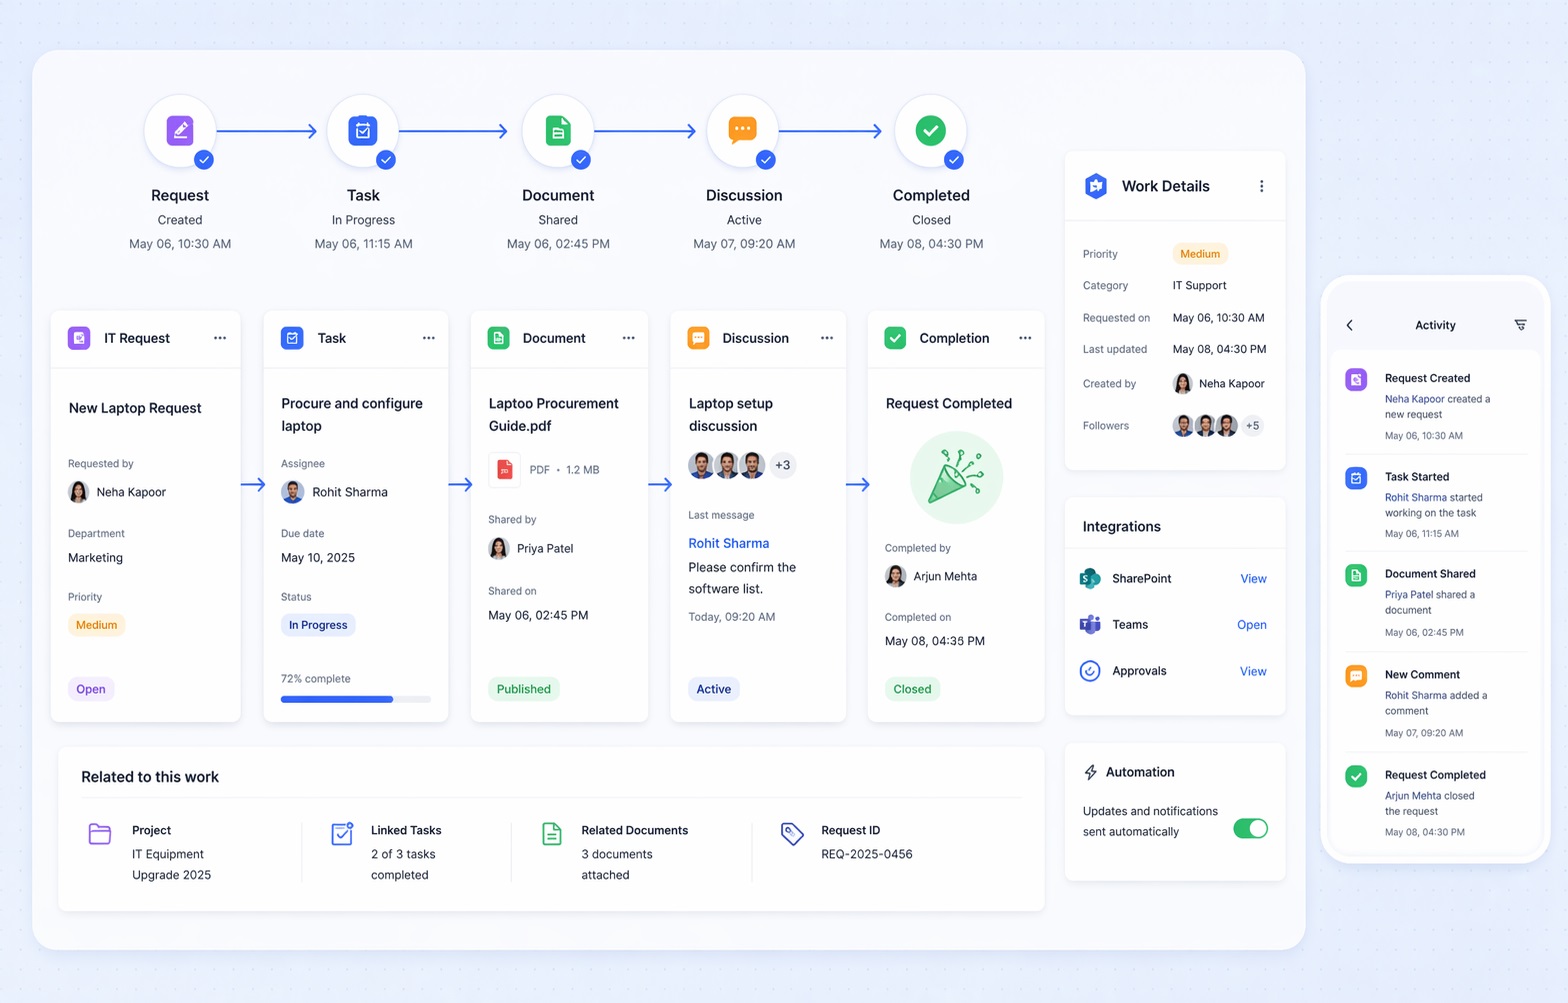Click the Task Started activity icon
Screen dimensions: 1568x1003
[x=1356, y=478]
